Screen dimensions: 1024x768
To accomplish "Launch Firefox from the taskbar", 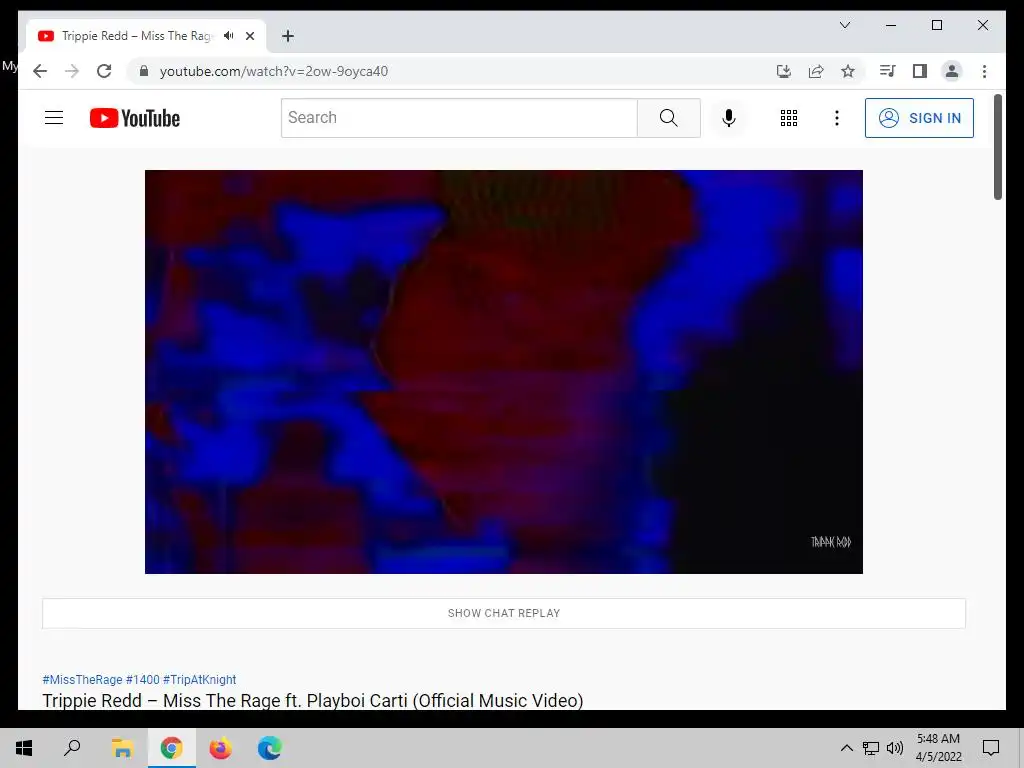I will coord(220,748).
